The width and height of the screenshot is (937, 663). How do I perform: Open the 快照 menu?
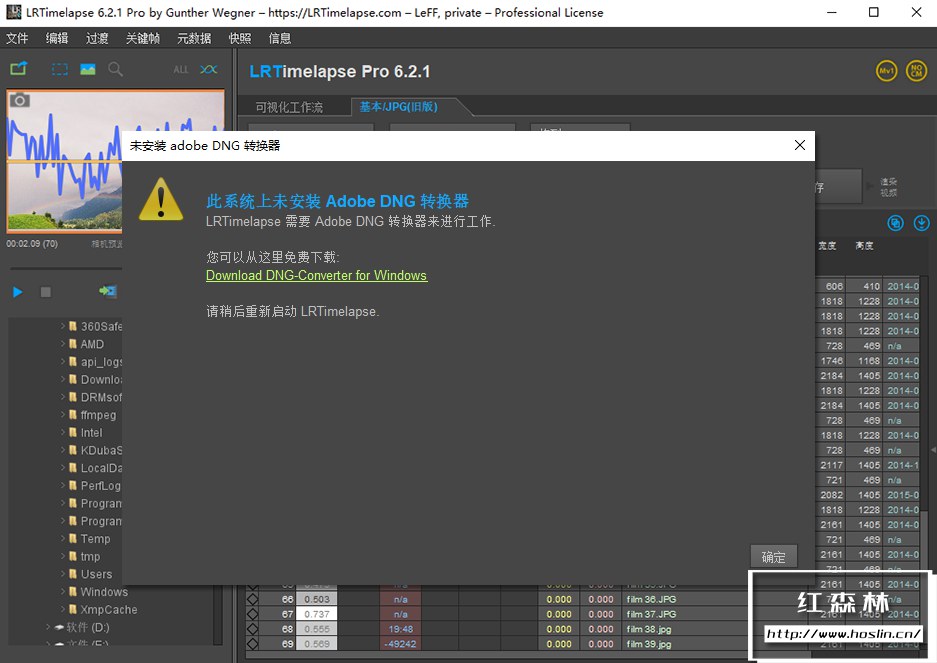pyautogui.click(x=240, y=38)
